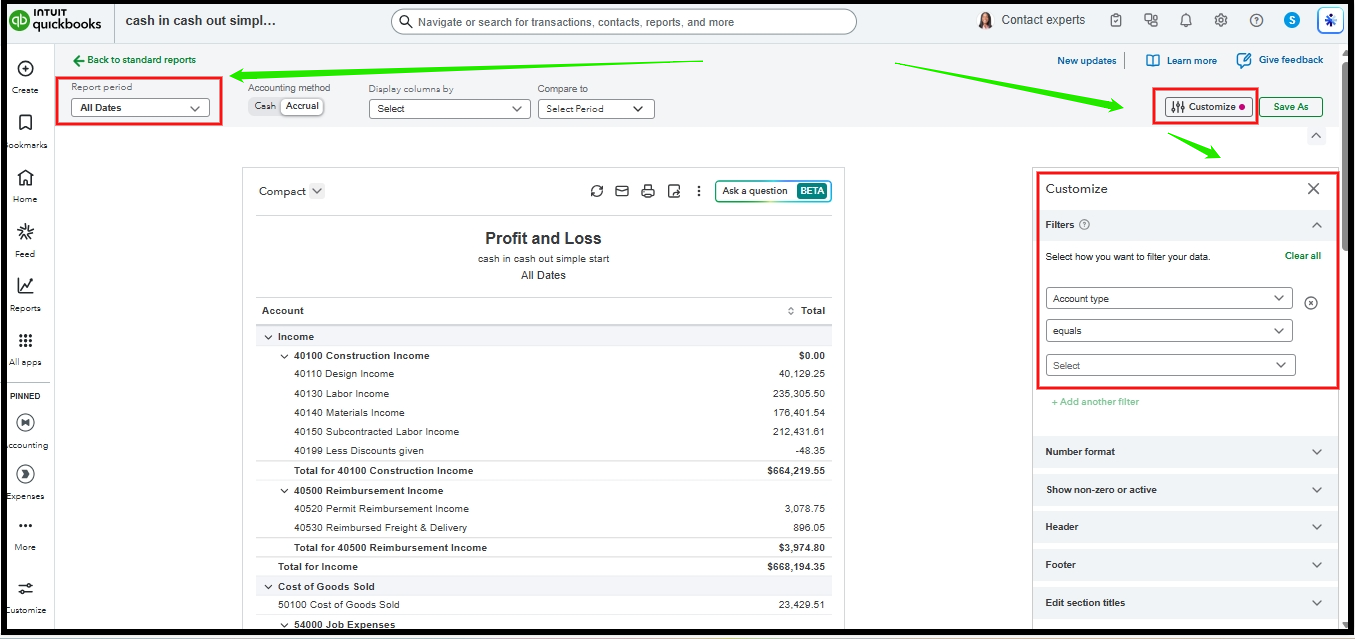The height and width of the screenshot is (639, 1355).
Task: Click Clear all filters link
Action: coord(1303,256)
